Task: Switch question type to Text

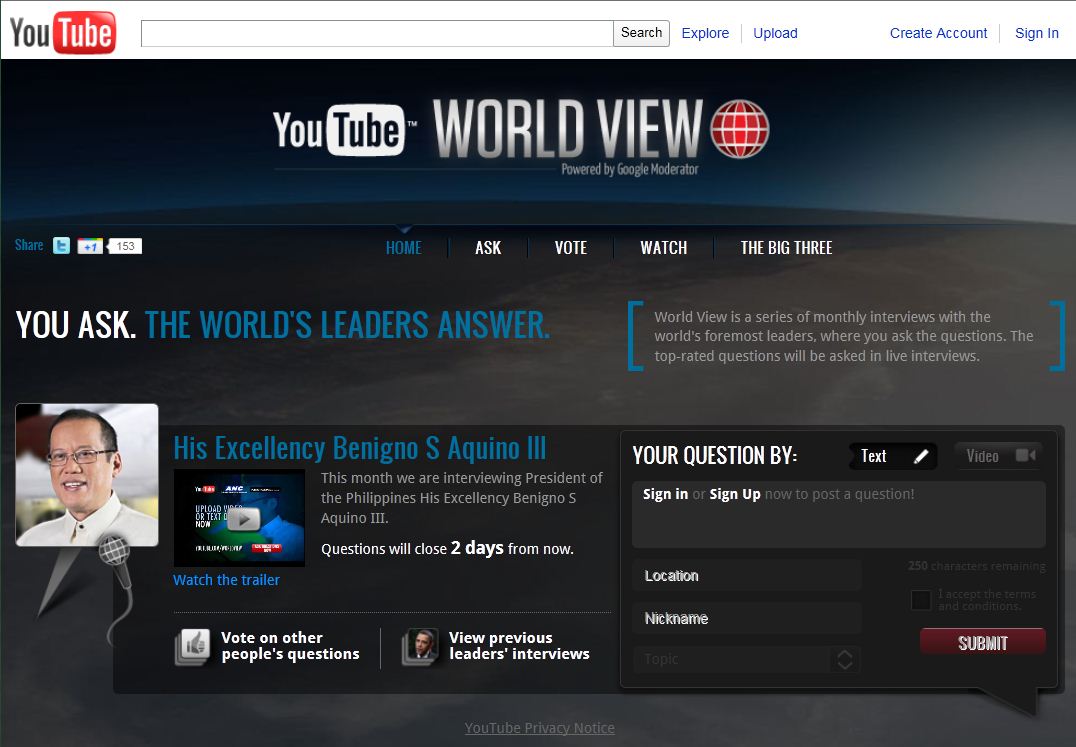Action: pos(893,456)
